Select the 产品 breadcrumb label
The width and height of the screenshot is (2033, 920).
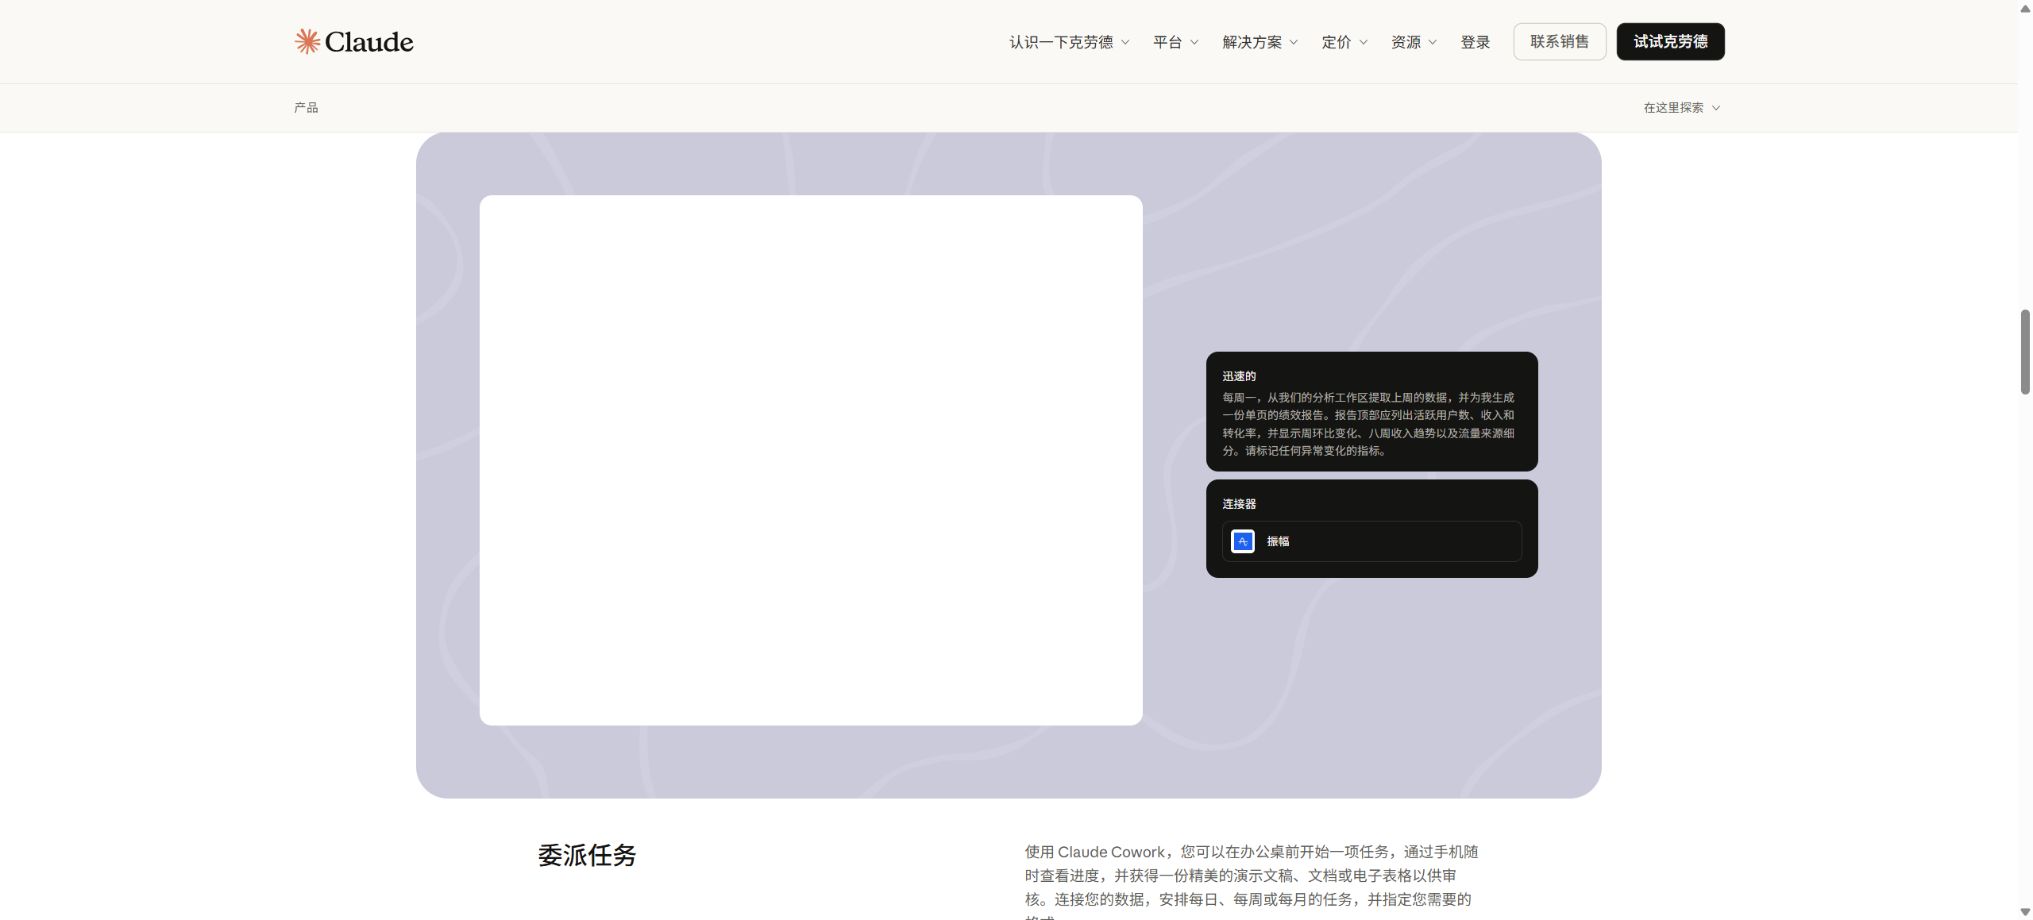(x=306, y=108)
